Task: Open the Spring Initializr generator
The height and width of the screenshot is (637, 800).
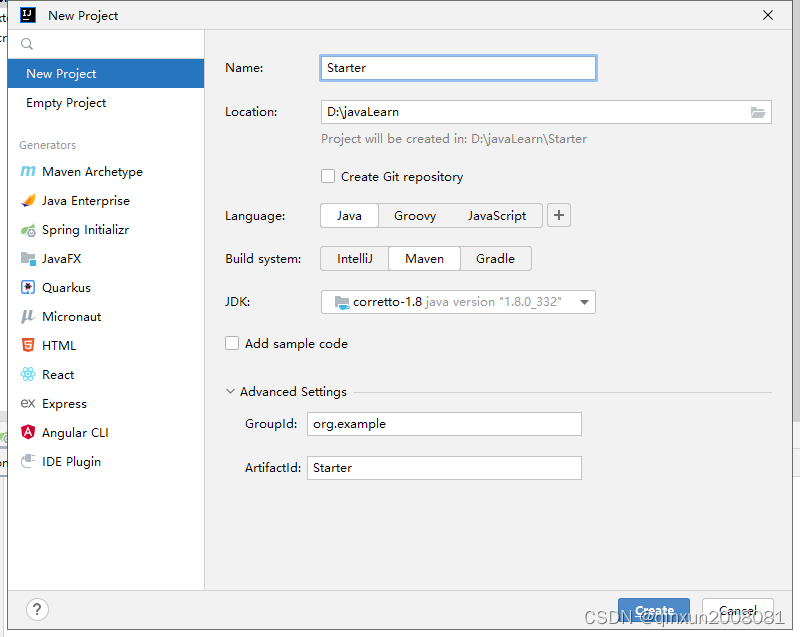Action: (106, 230)
